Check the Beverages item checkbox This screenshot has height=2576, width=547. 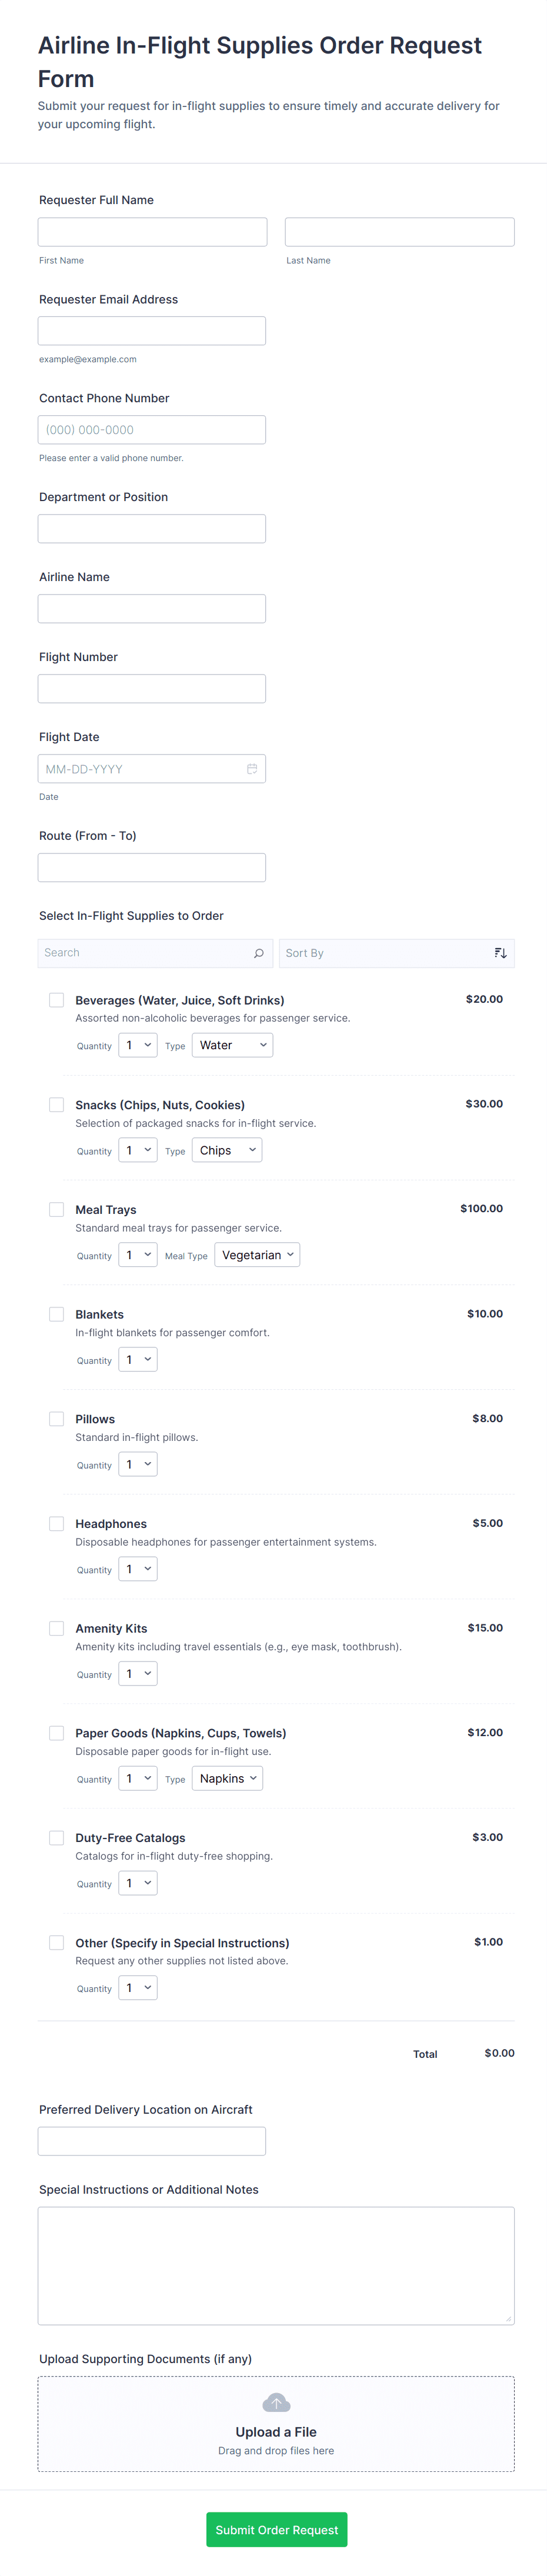coord(57,1000)
